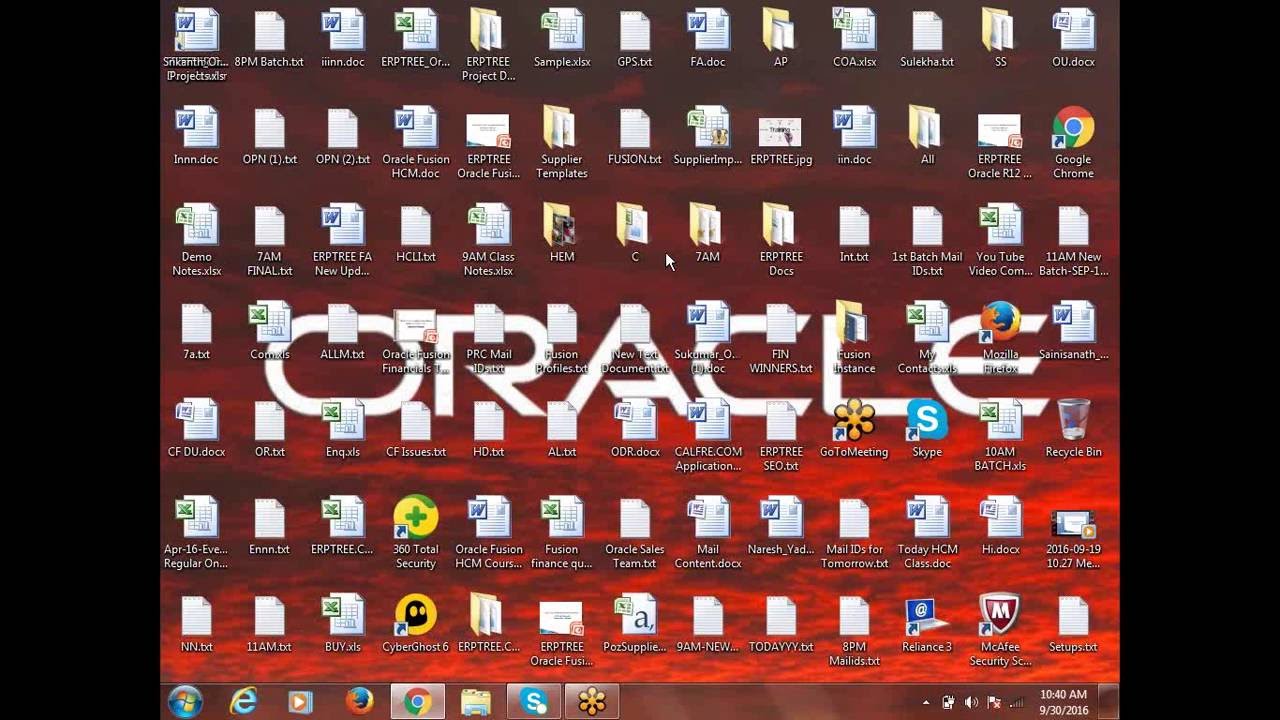Image resolution: width=1280 pixels, height=720 pixels.
Task: Select the FA.doc document
Action: 708,40
